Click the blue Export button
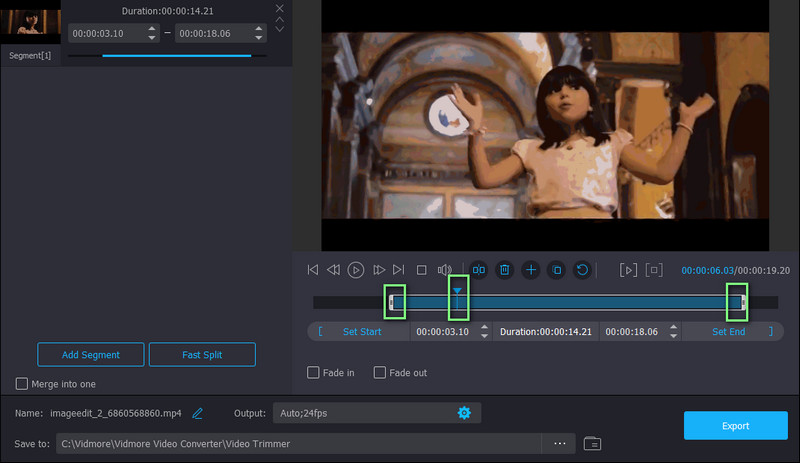Viewport: 800px width, 463px height. pyautogui.click(x=735, y=426)
